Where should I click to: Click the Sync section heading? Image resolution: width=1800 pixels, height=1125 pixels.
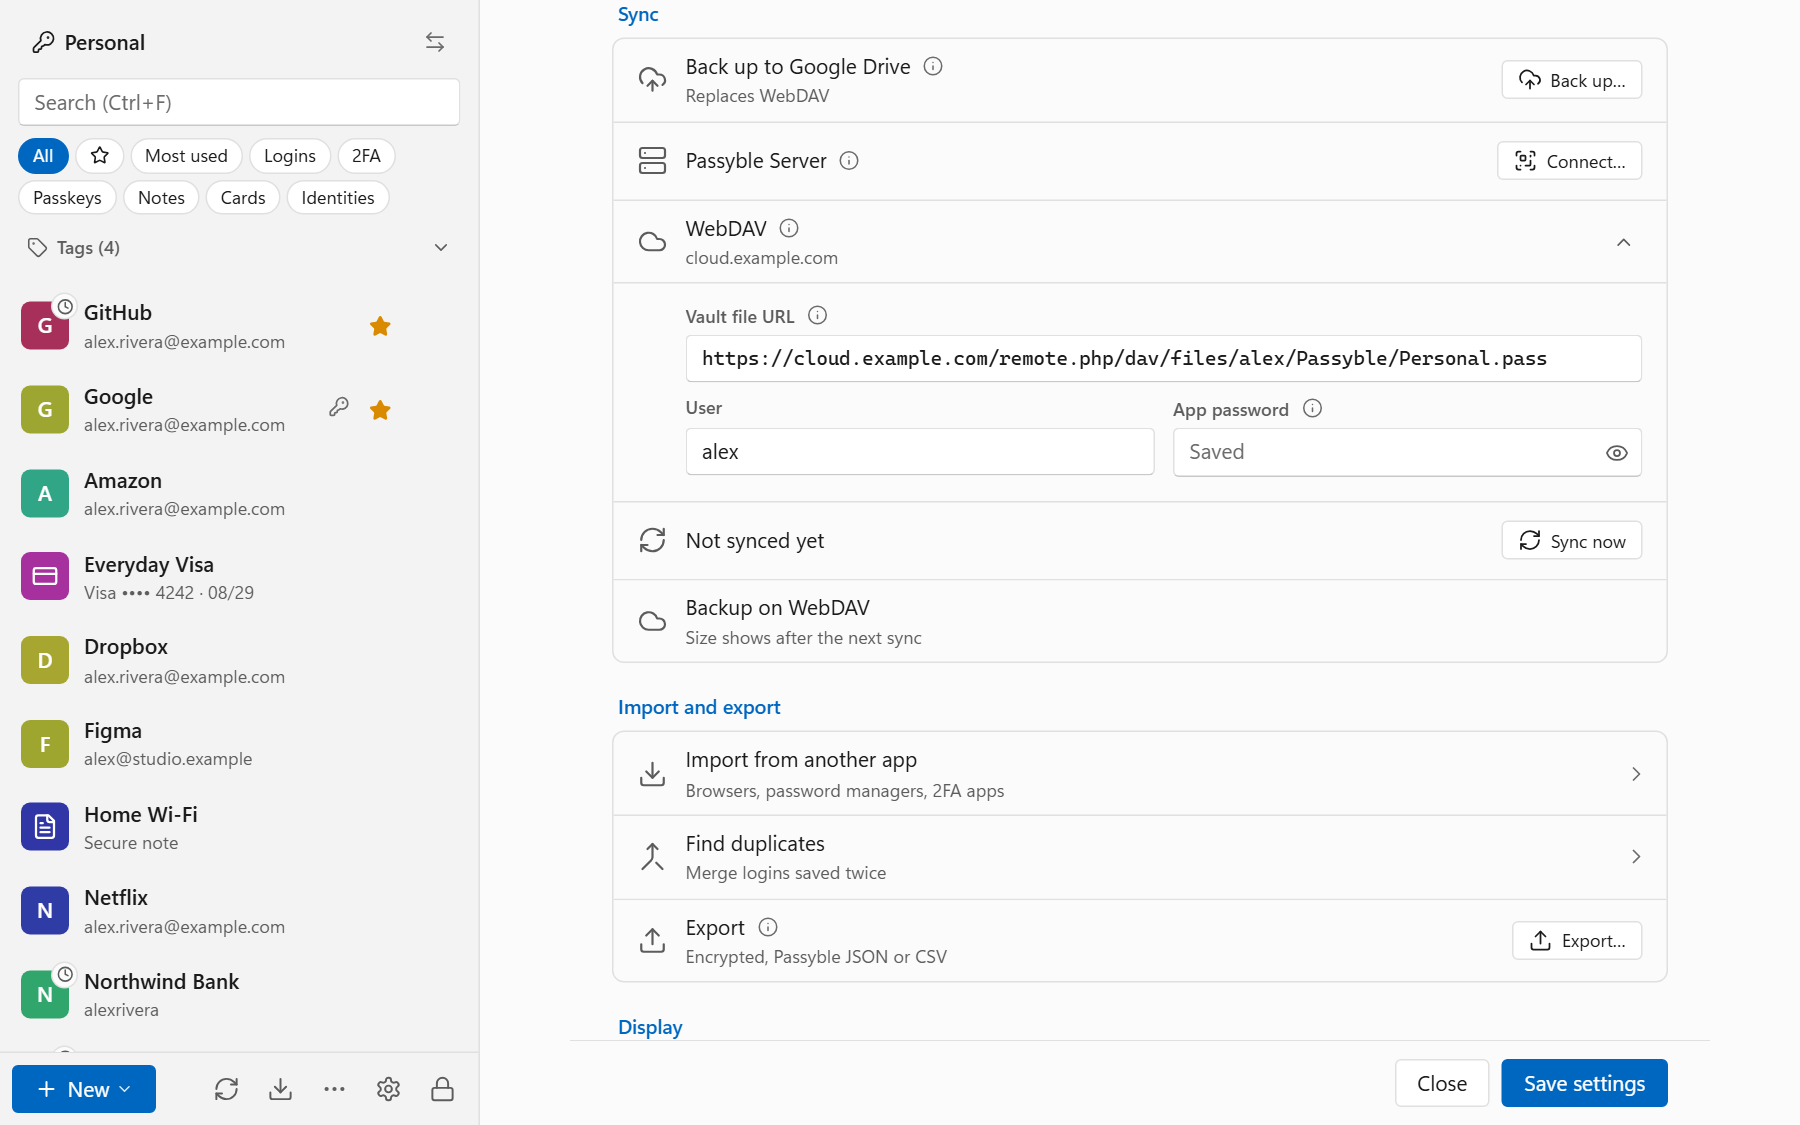638,14
